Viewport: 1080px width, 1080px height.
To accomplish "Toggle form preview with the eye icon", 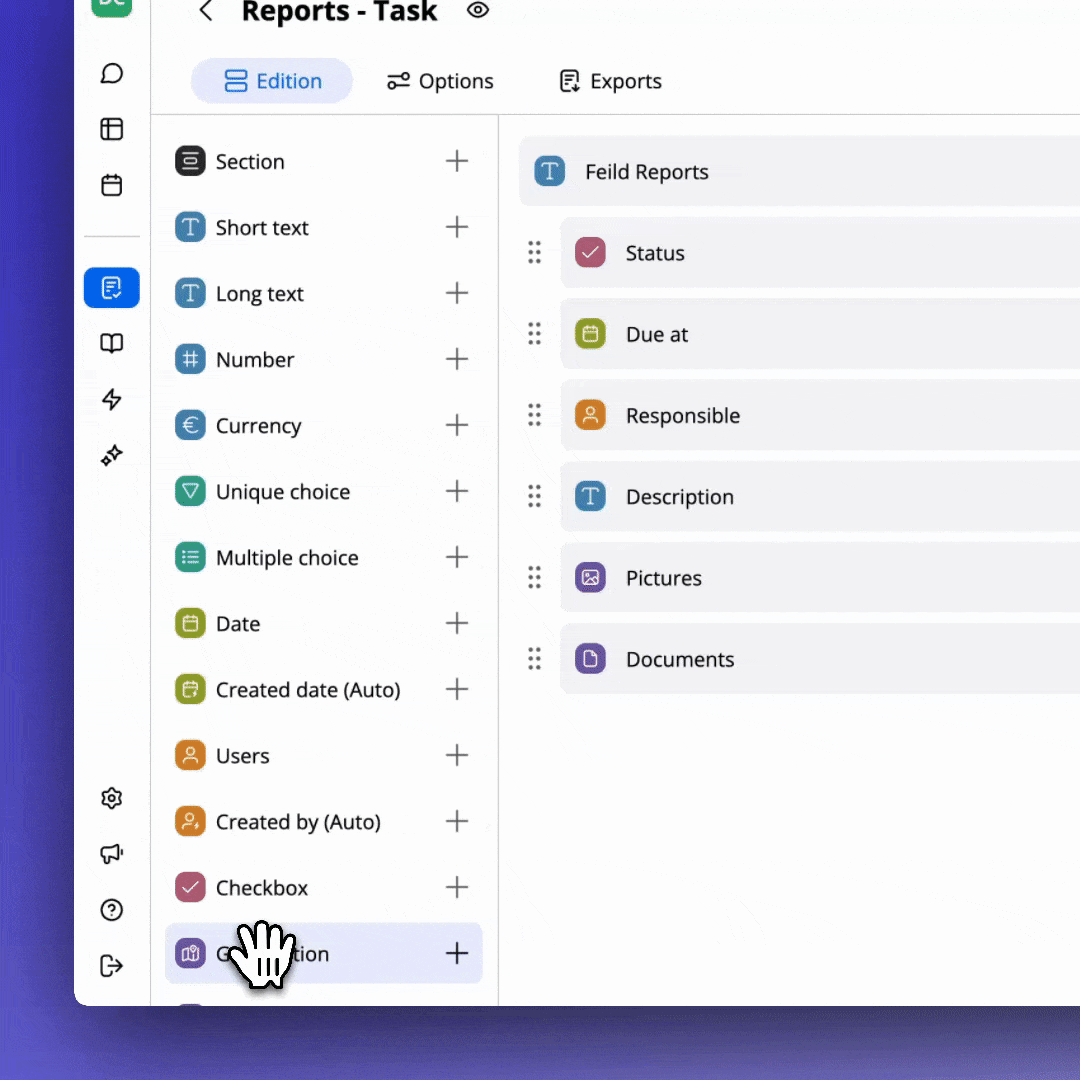I will click(x=478, y=11).
